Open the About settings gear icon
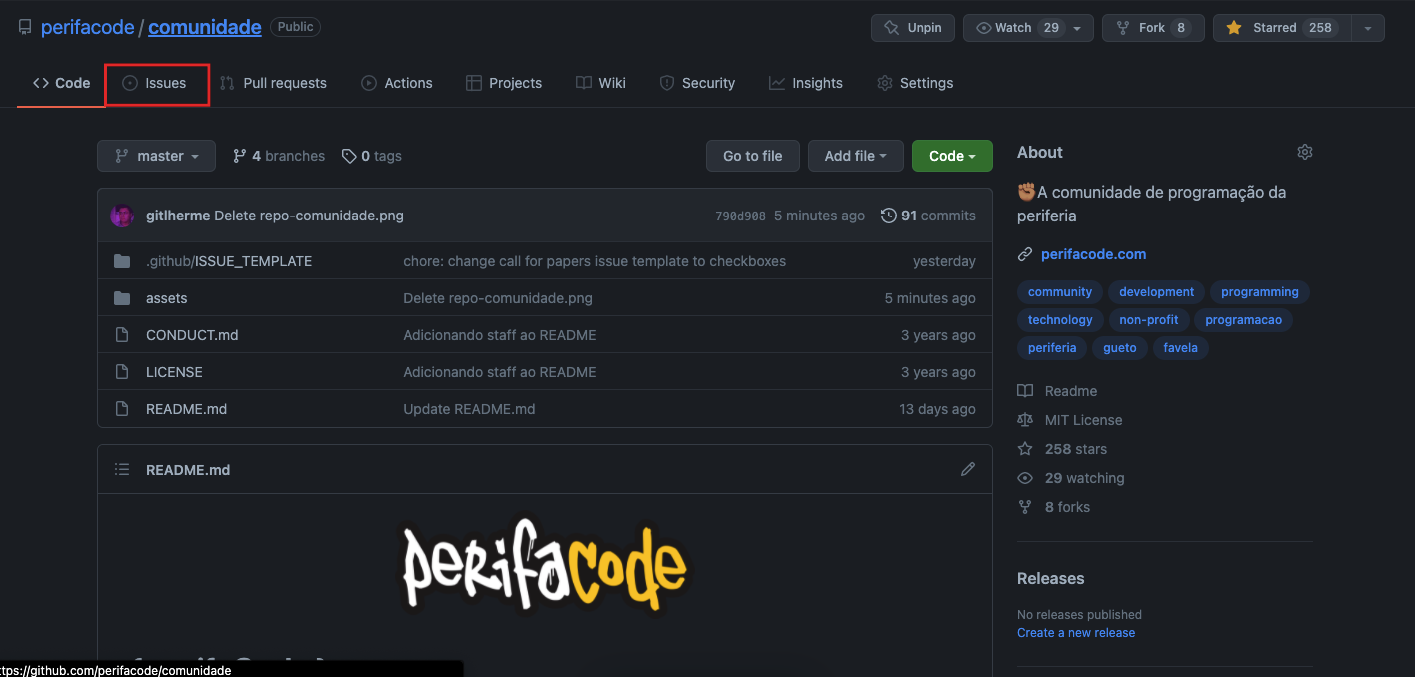The width and height of the screenshot is (1415, 677). tap(1304, 152)
